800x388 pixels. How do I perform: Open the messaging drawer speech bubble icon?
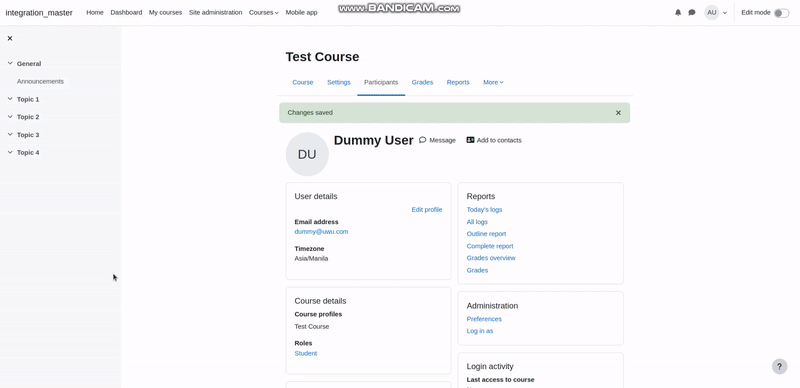pos(692,13)
